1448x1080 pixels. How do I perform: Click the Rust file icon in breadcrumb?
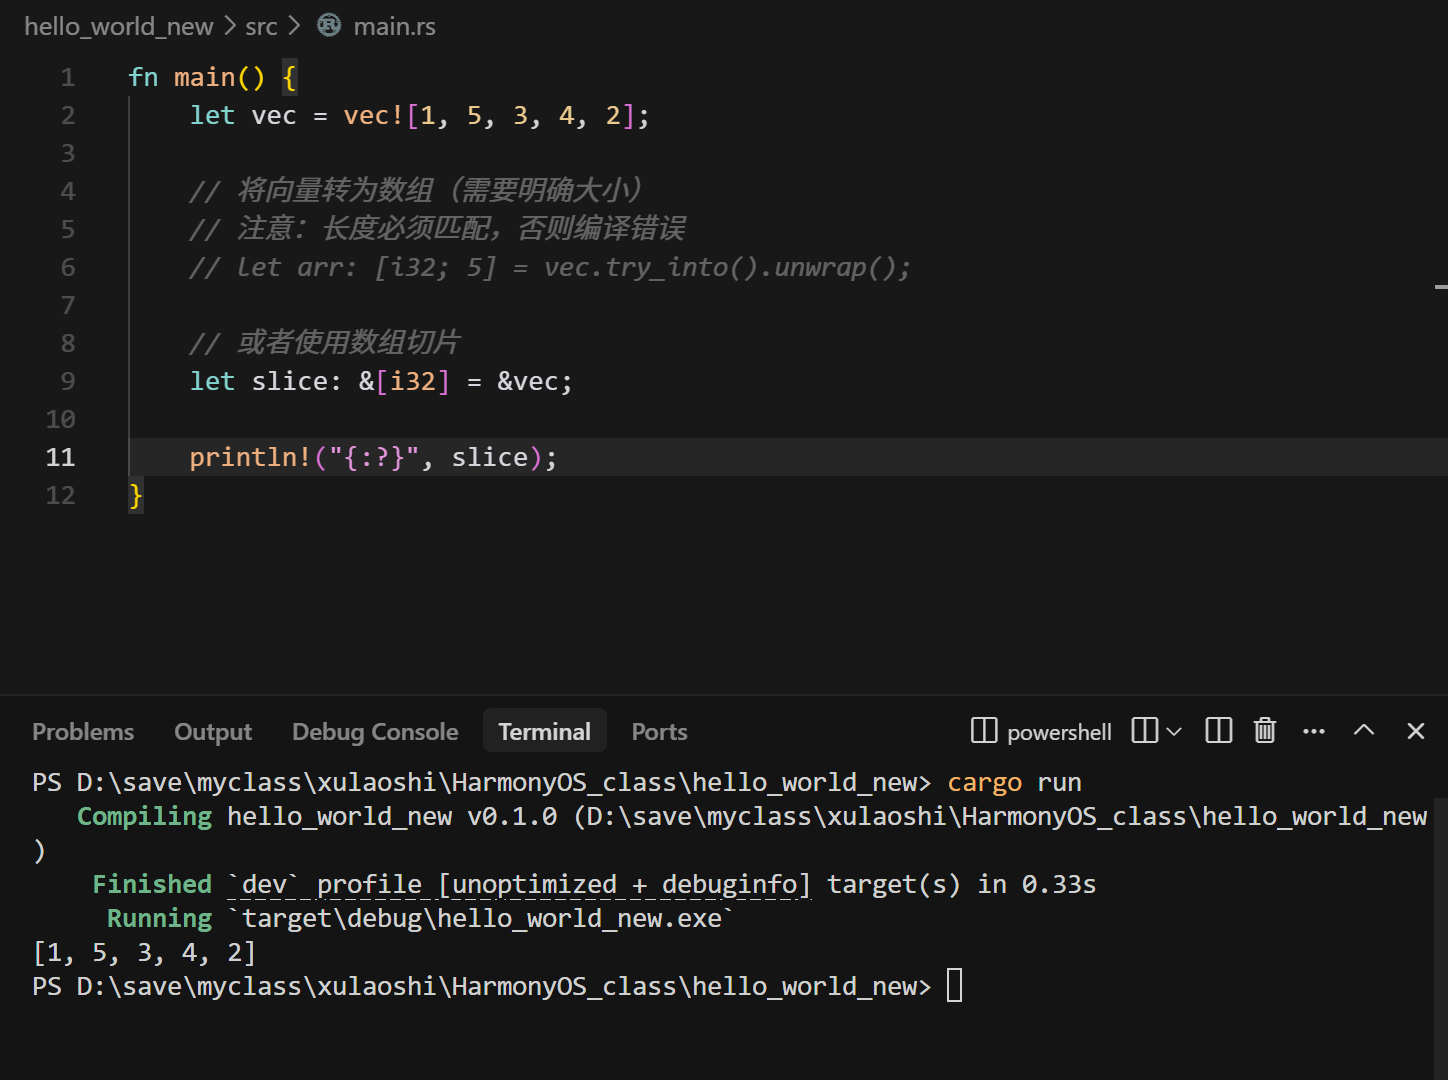[x=329, y=25]
